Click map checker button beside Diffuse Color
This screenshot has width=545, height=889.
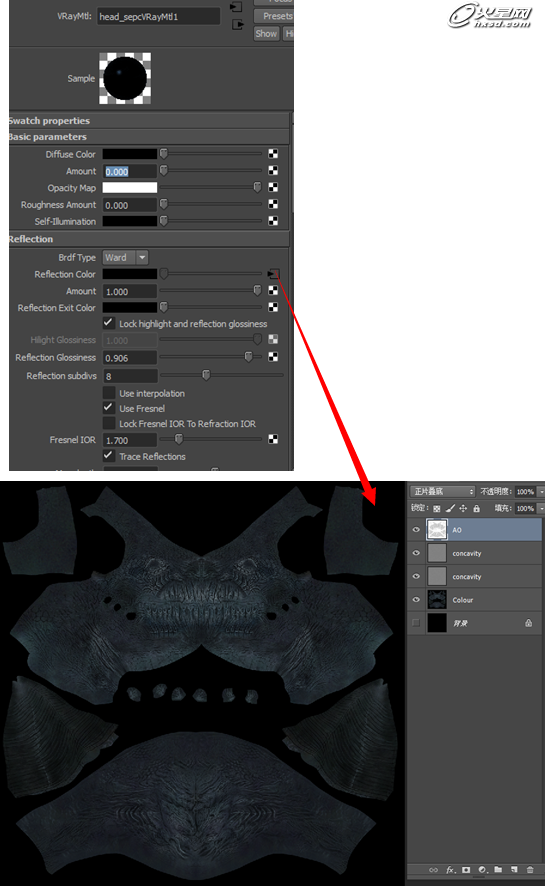[273, 154]
